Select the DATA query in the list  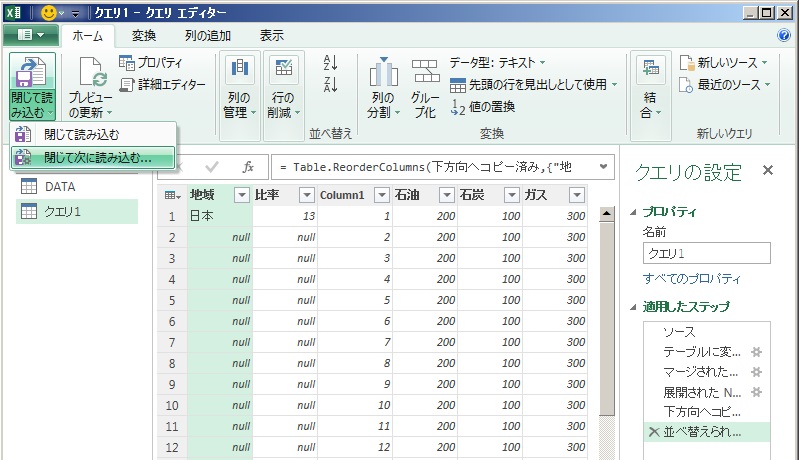(x=77, y=186)
